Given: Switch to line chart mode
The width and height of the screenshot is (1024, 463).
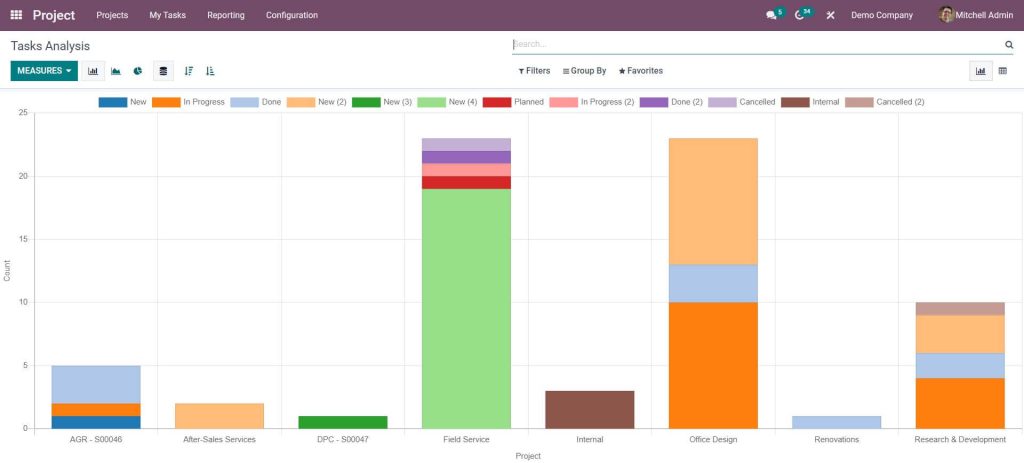Looking at the screenshot, I should coord(116,71).
